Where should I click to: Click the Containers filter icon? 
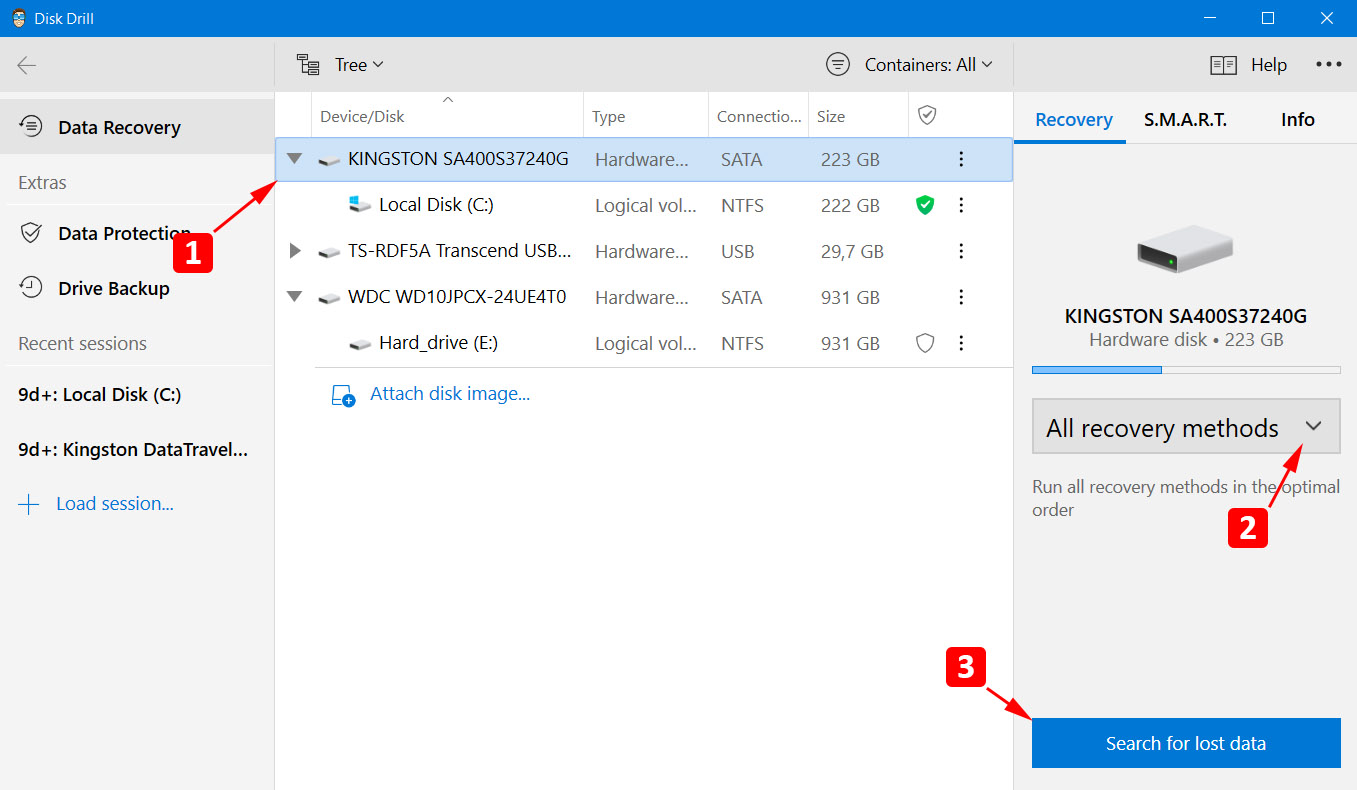click(837, 65)
